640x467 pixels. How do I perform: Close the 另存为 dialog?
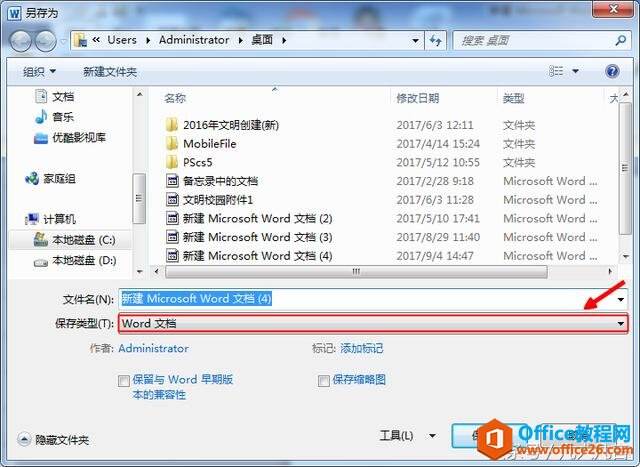[613, 9]
